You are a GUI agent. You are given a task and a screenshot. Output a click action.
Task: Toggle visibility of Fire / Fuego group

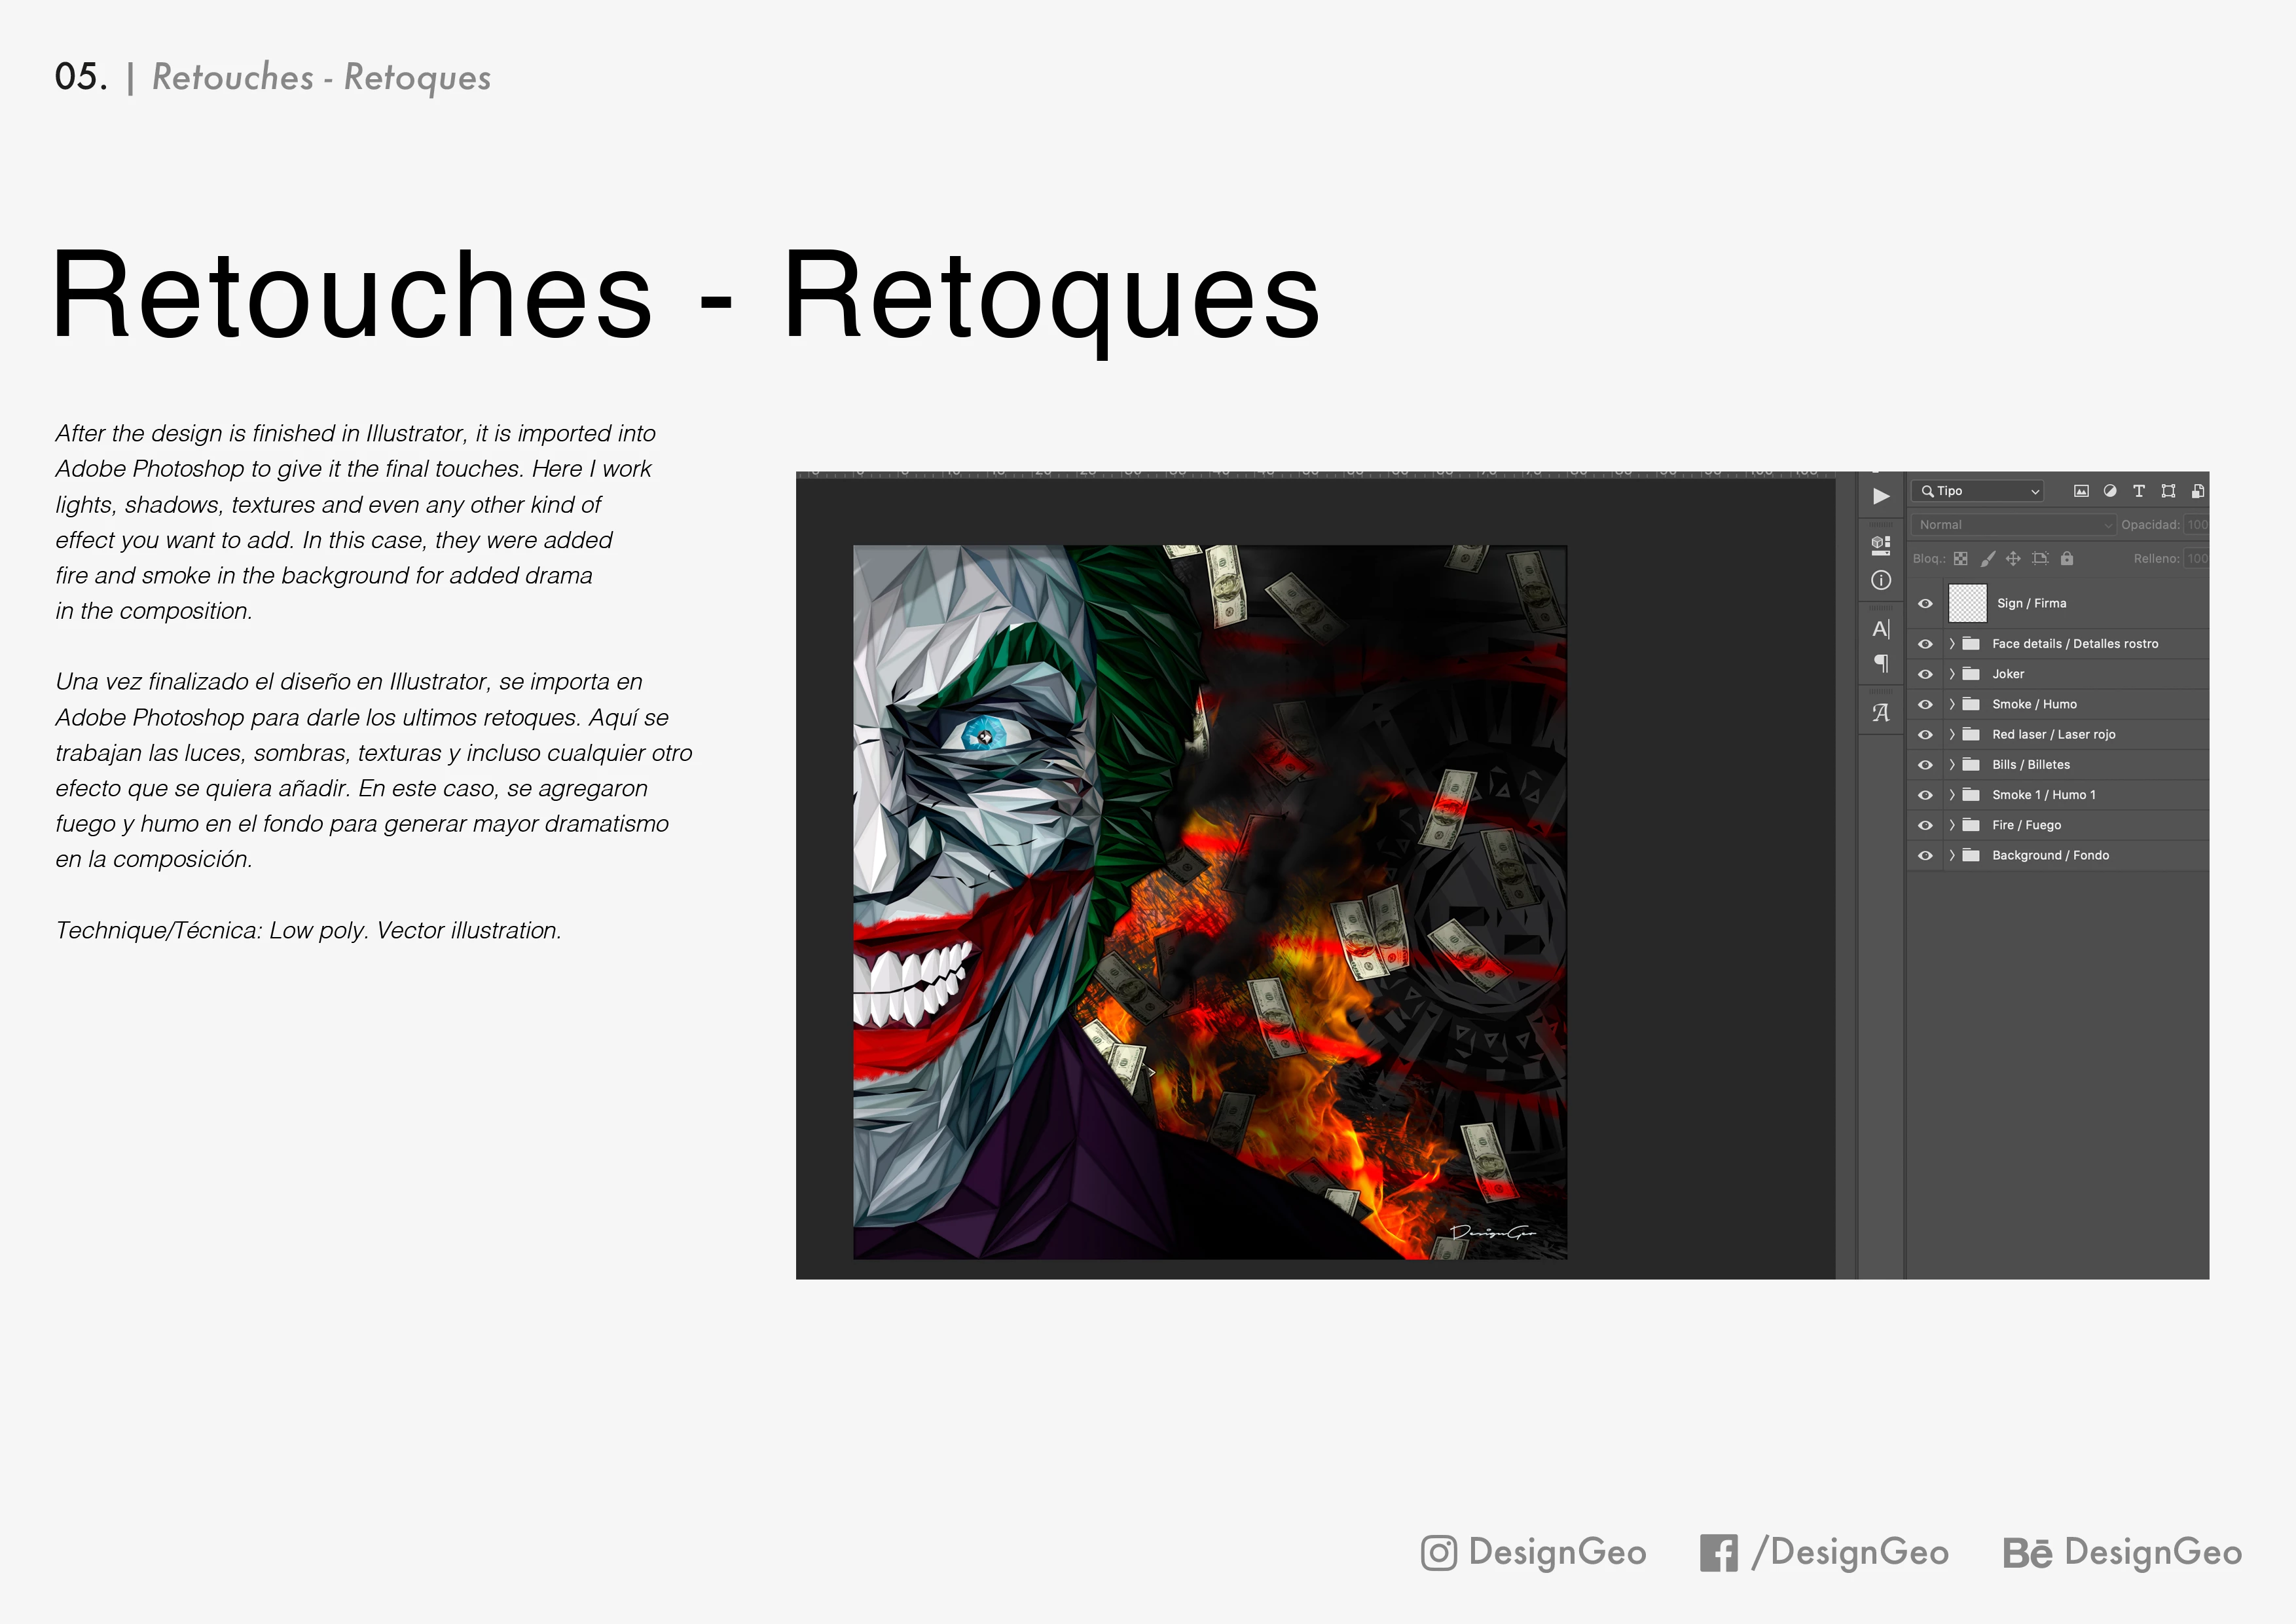(x=1925, y=825)
